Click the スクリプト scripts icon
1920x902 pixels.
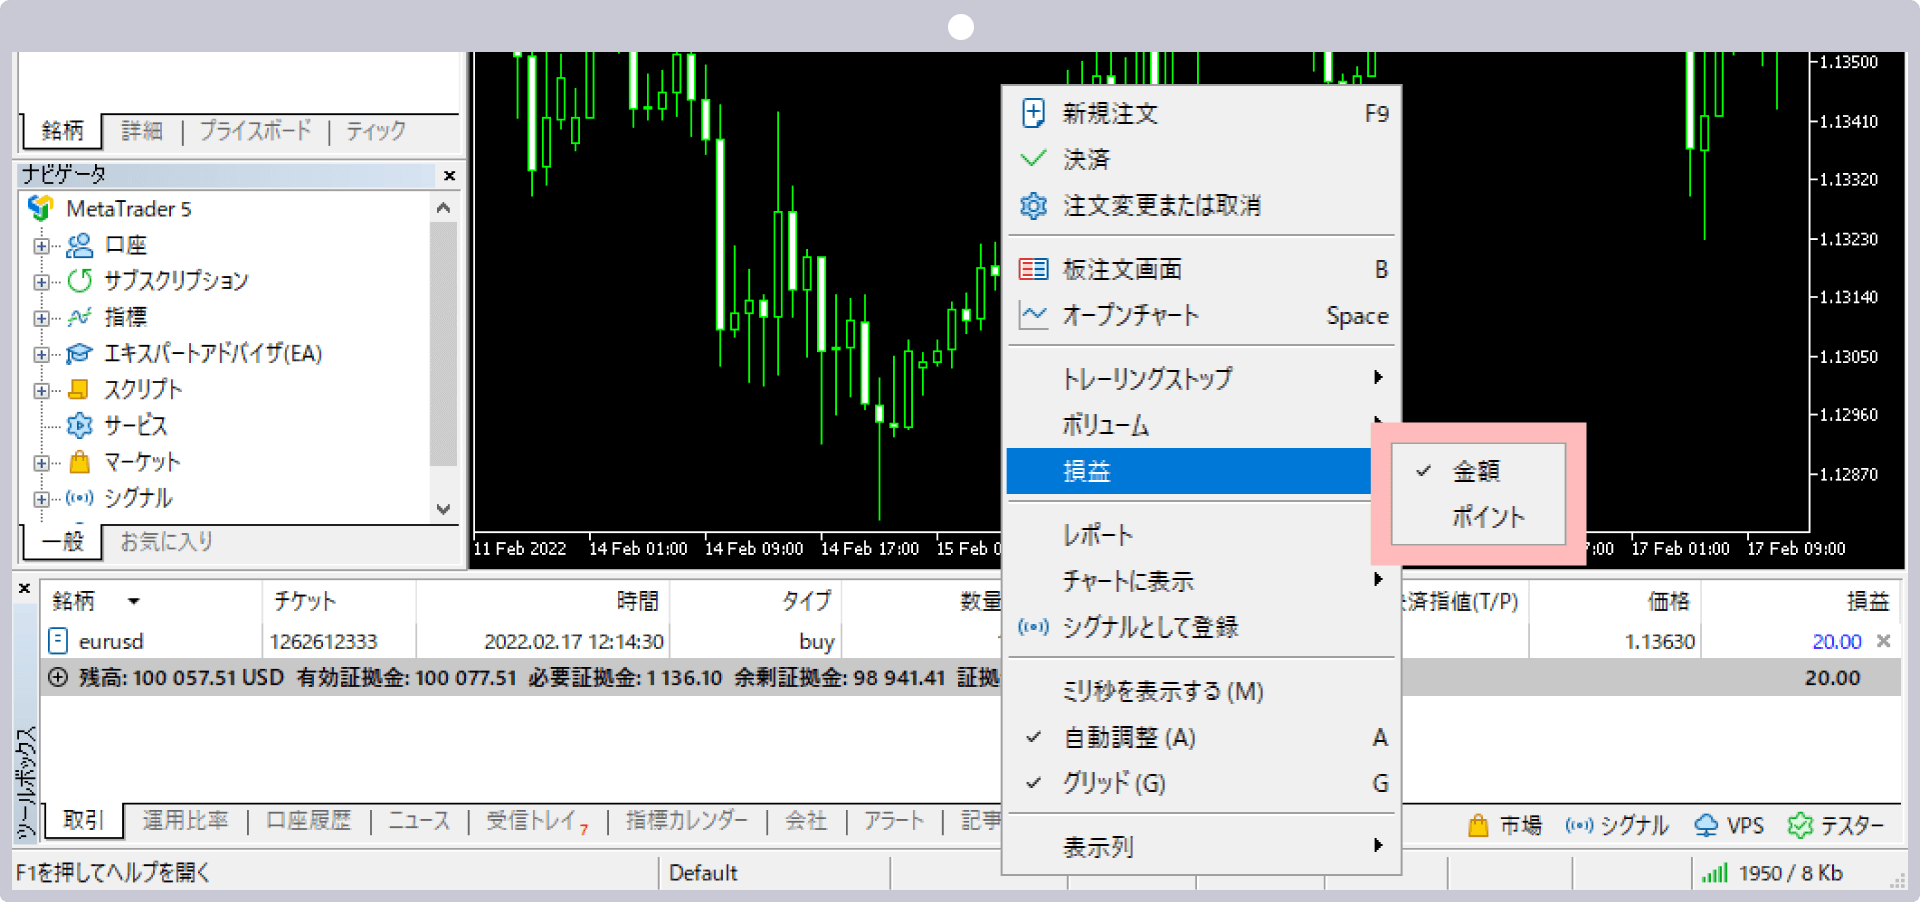(x=79, y=389)
